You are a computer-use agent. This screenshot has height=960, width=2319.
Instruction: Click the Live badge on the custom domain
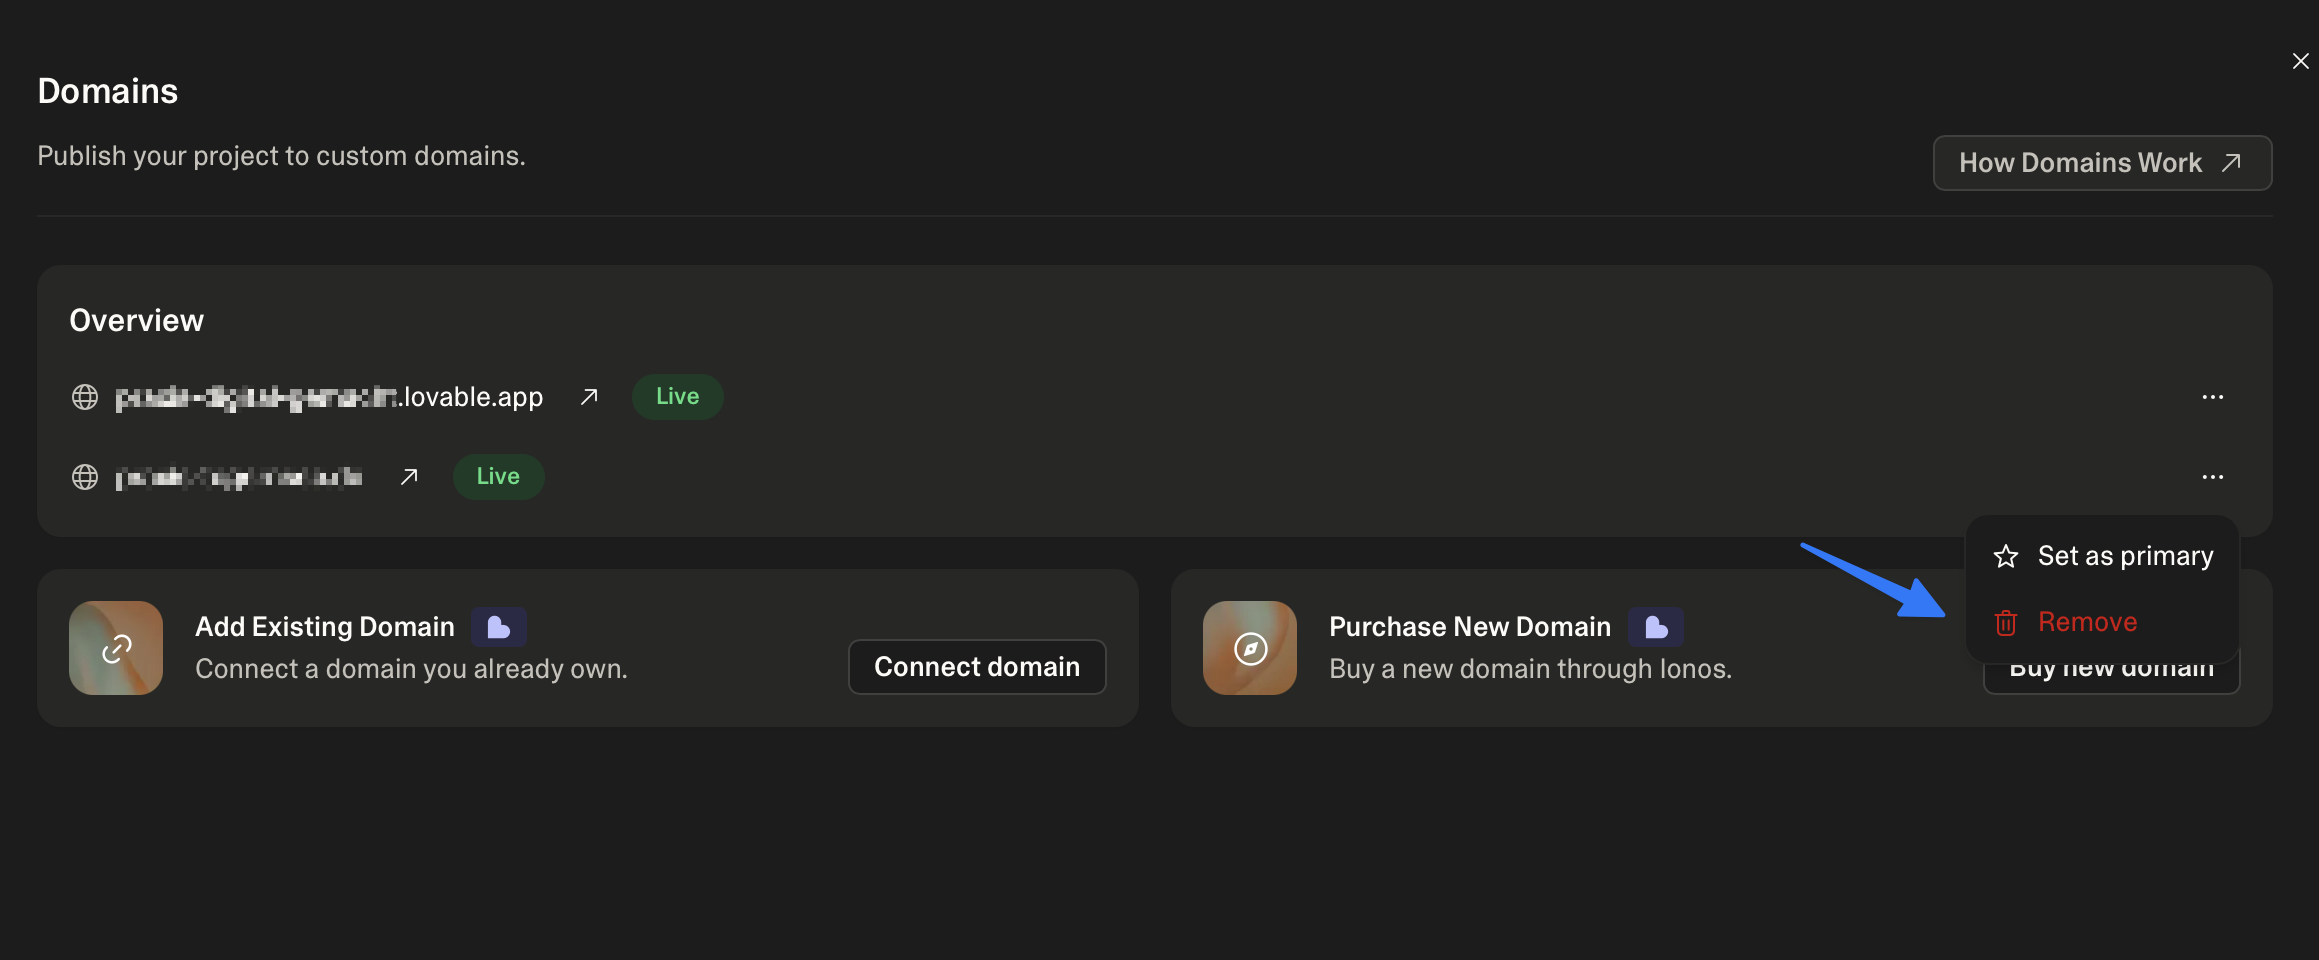coord(497,476)
